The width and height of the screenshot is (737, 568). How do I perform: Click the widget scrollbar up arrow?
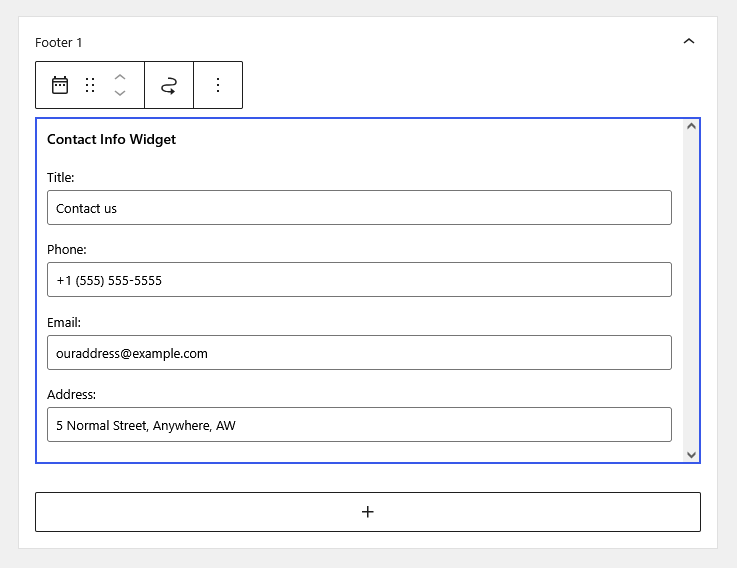click(690, 126)
